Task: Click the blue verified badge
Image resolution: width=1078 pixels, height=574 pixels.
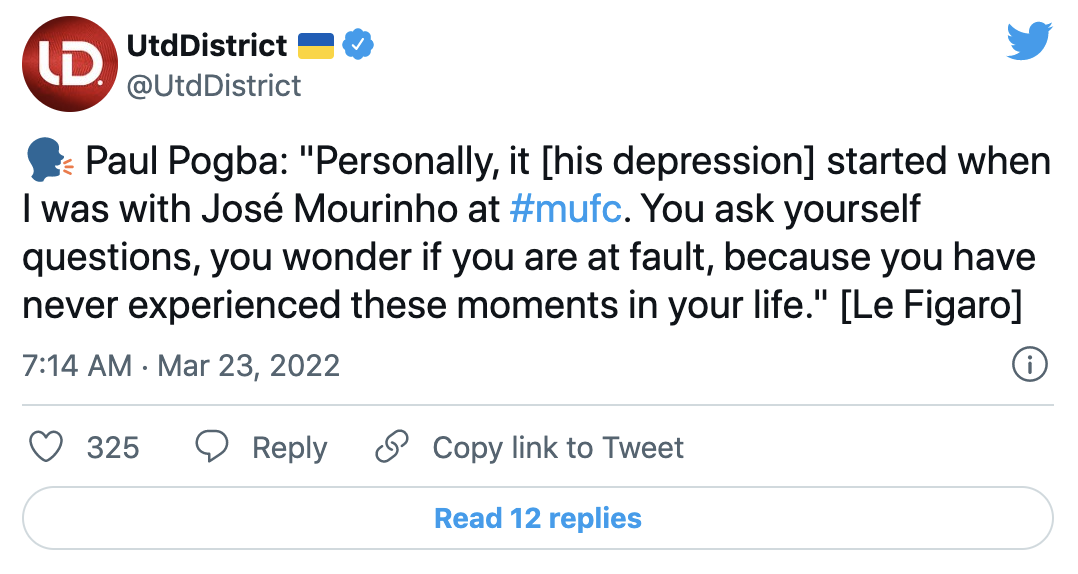Action: (x=358, y=45)
